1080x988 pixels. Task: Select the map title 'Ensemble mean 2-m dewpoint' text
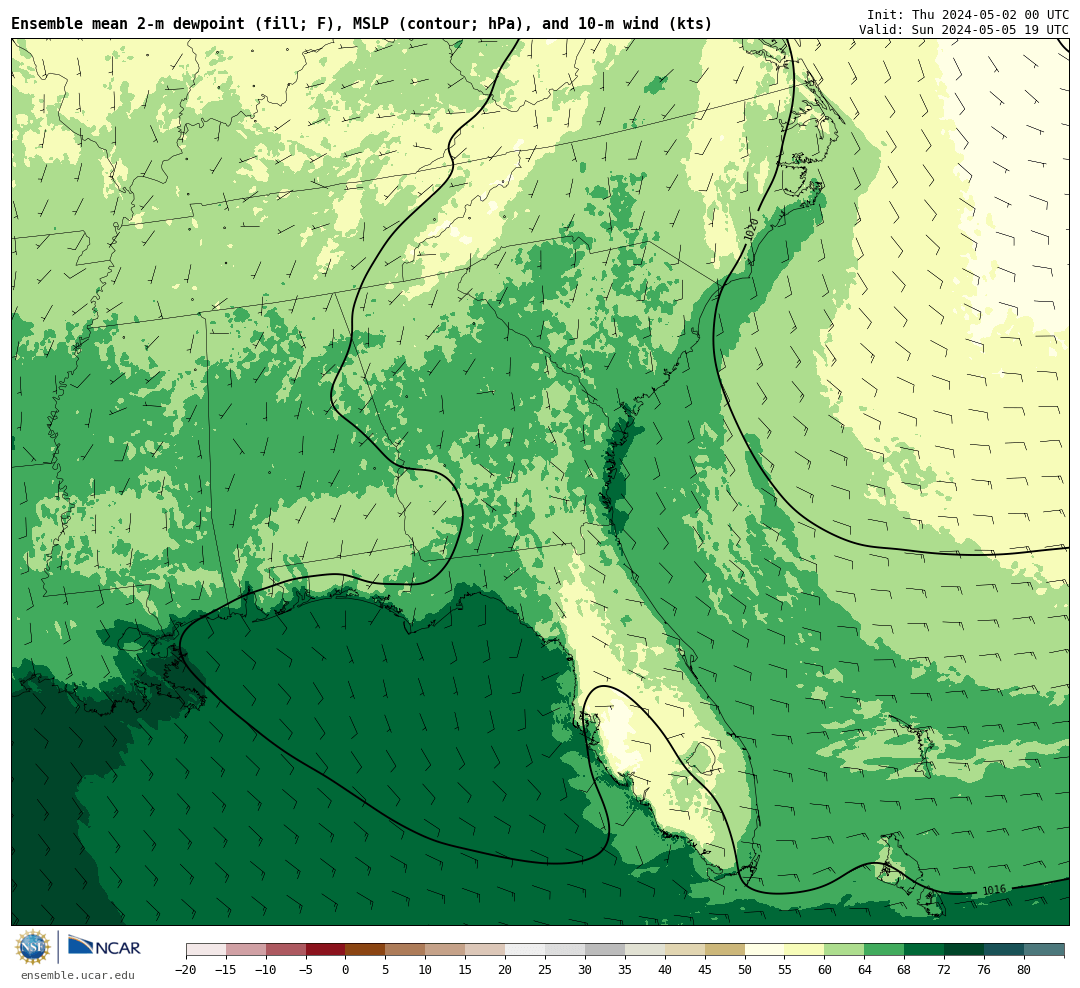[128, 24]
